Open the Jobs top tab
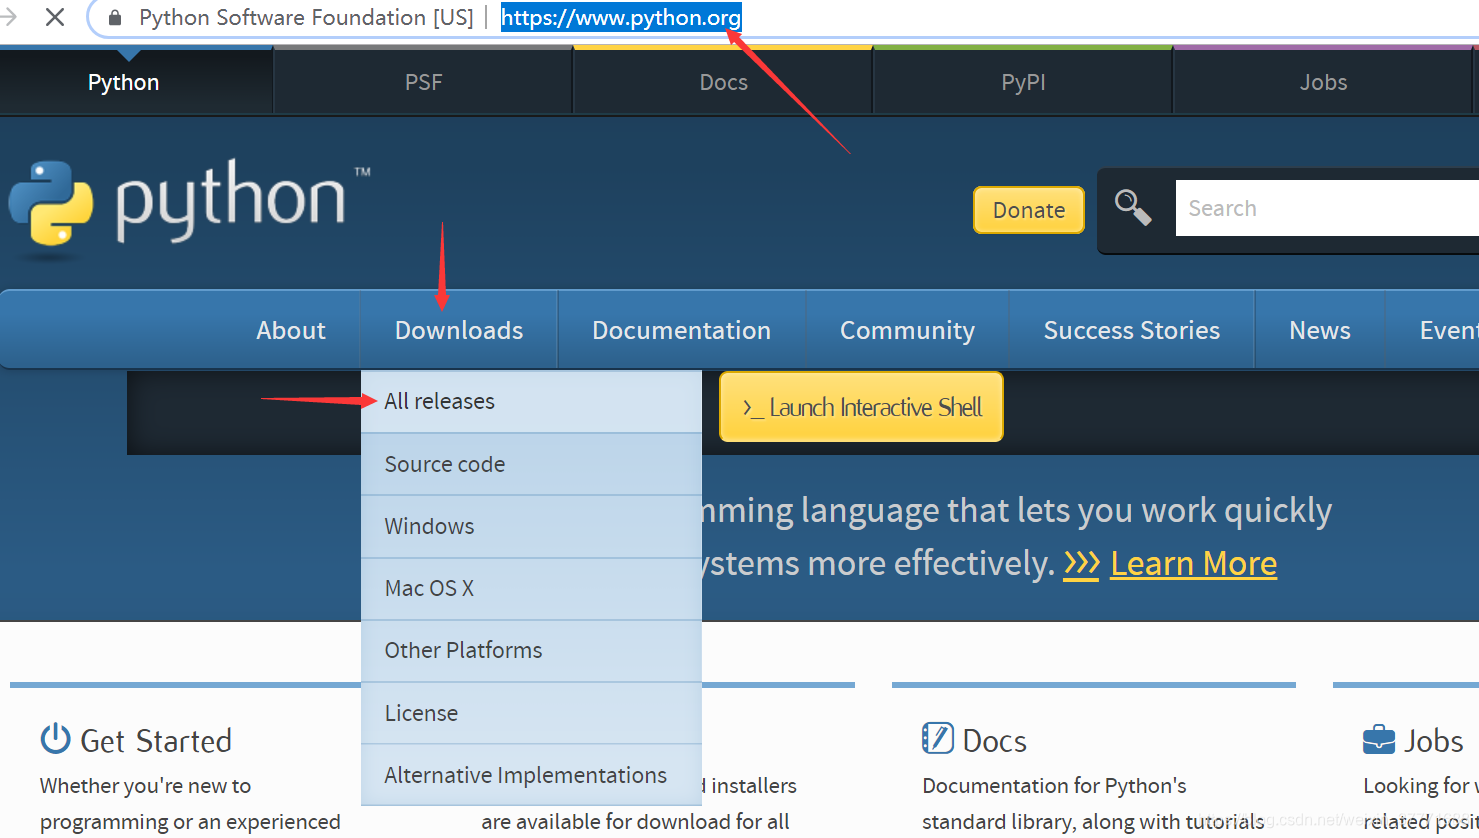The width and height of the screenshot is (1479, 838). (1324, 82)
